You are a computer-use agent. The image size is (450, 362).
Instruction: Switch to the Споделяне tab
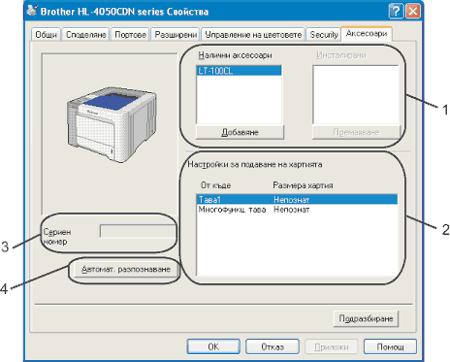point(86,35)
